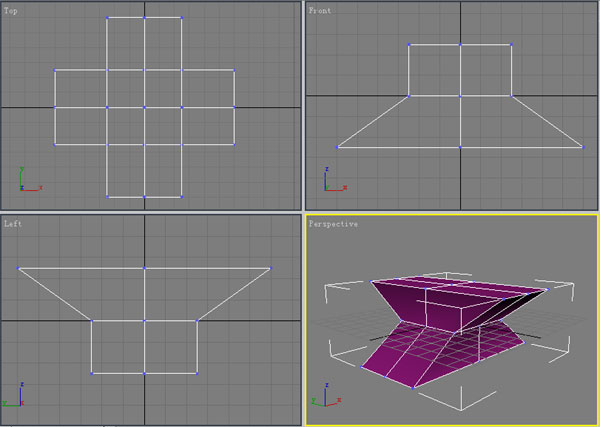Click the Front viewport label
Screen dimensions: 600x427
click(x=320, y=11)
